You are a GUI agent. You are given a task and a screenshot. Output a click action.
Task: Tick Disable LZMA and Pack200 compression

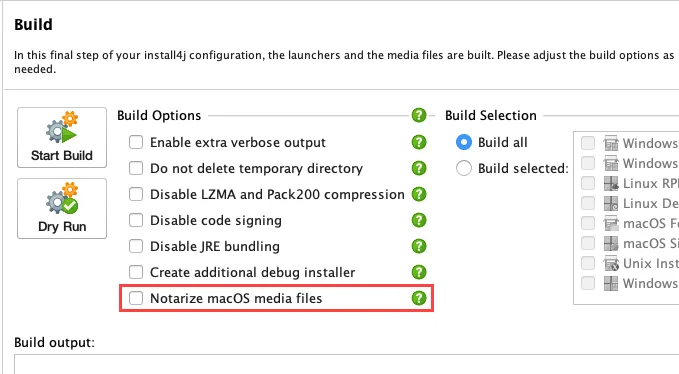click(136, 194)
